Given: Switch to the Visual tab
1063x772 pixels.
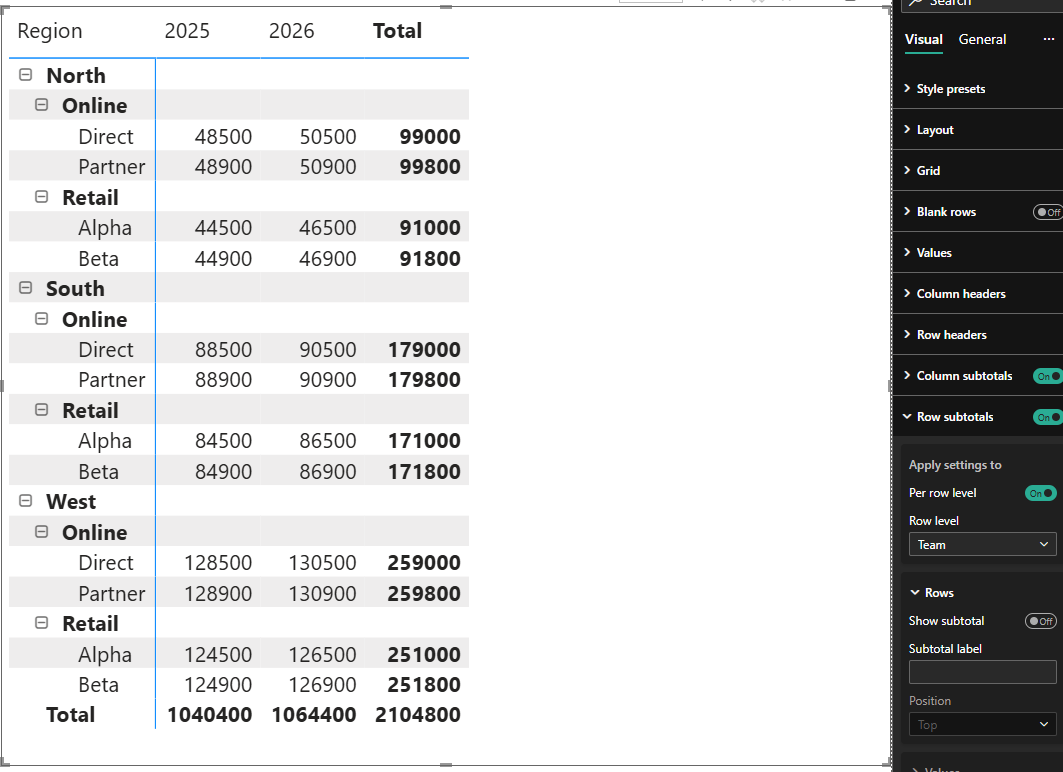Looking at the screenshot, I should pos(923,39).
